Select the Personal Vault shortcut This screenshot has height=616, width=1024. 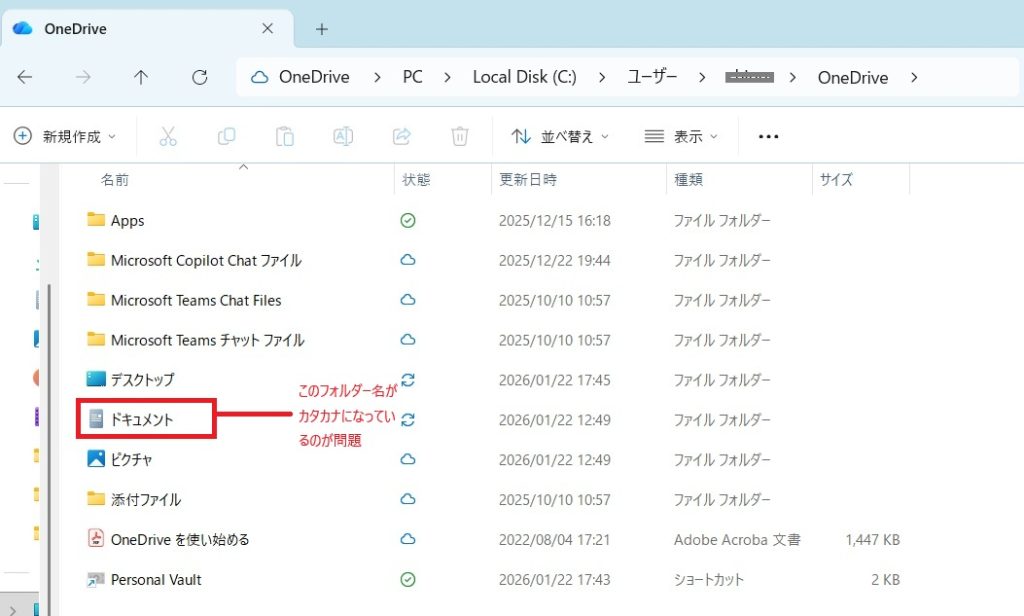156,579
